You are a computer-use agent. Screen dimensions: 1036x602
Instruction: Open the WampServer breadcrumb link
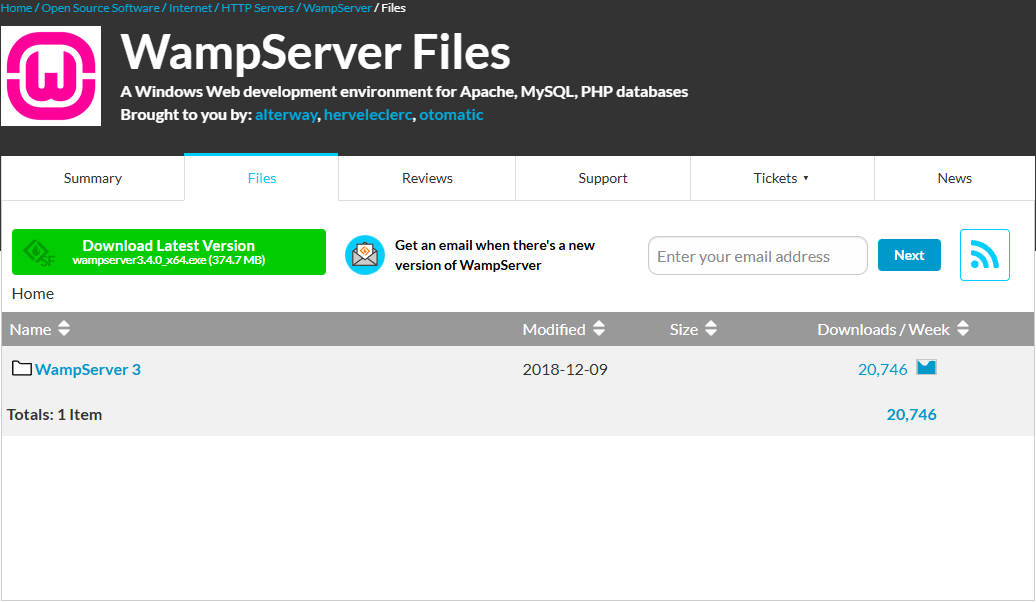(338, 8)
